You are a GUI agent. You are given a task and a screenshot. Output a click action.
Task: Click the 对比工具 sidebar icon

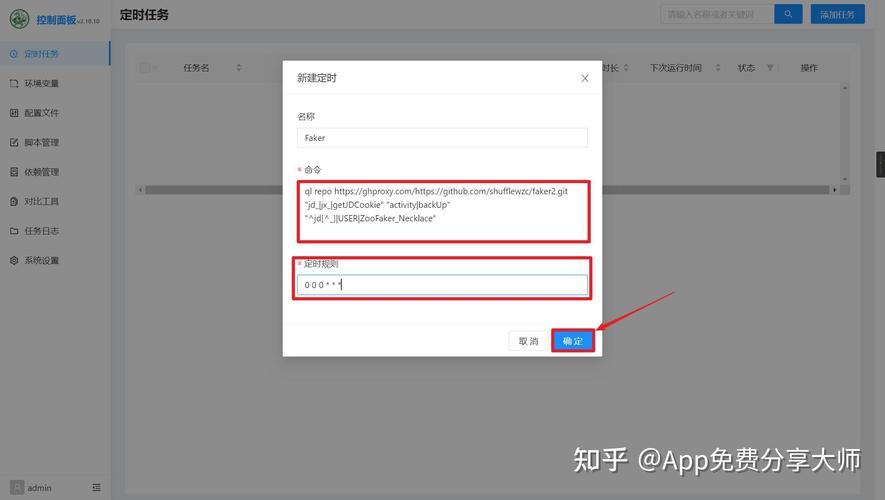(14, 201)
